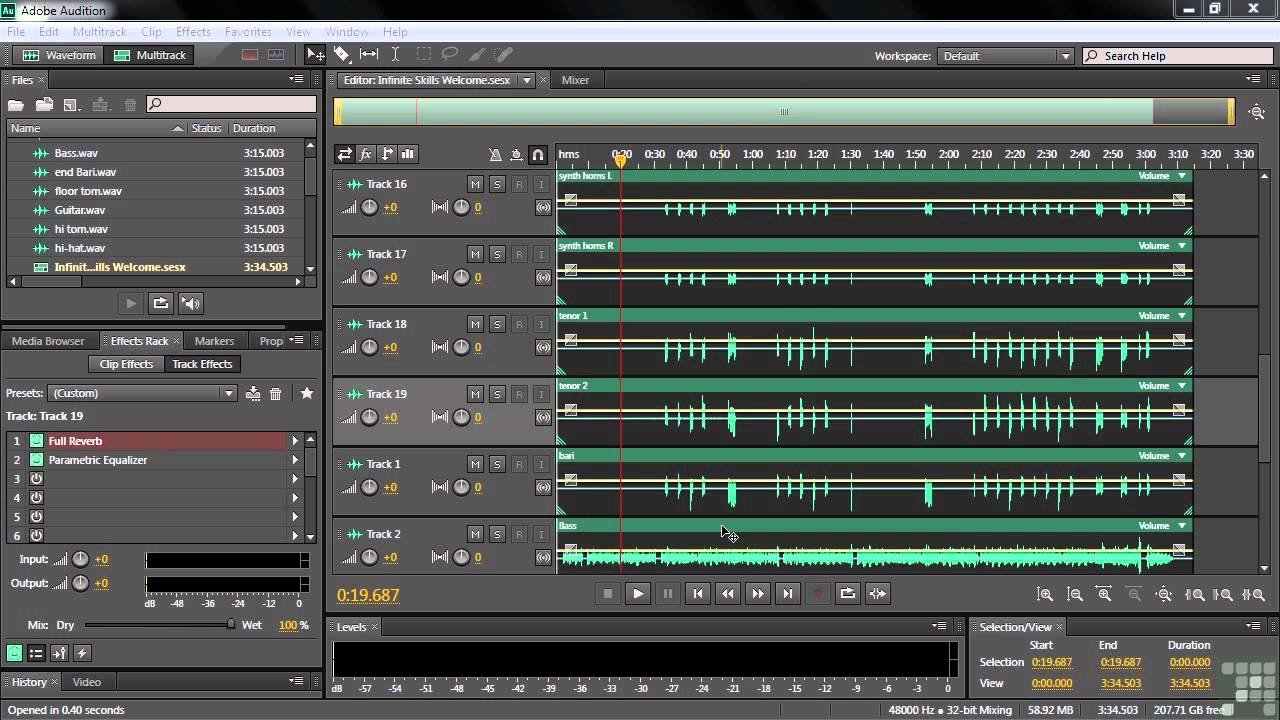Toggle snapping magnet icon
Image resolution: width=1280 pixels, height=720 pixels.
pyautogui.click(x=538, y=154)
